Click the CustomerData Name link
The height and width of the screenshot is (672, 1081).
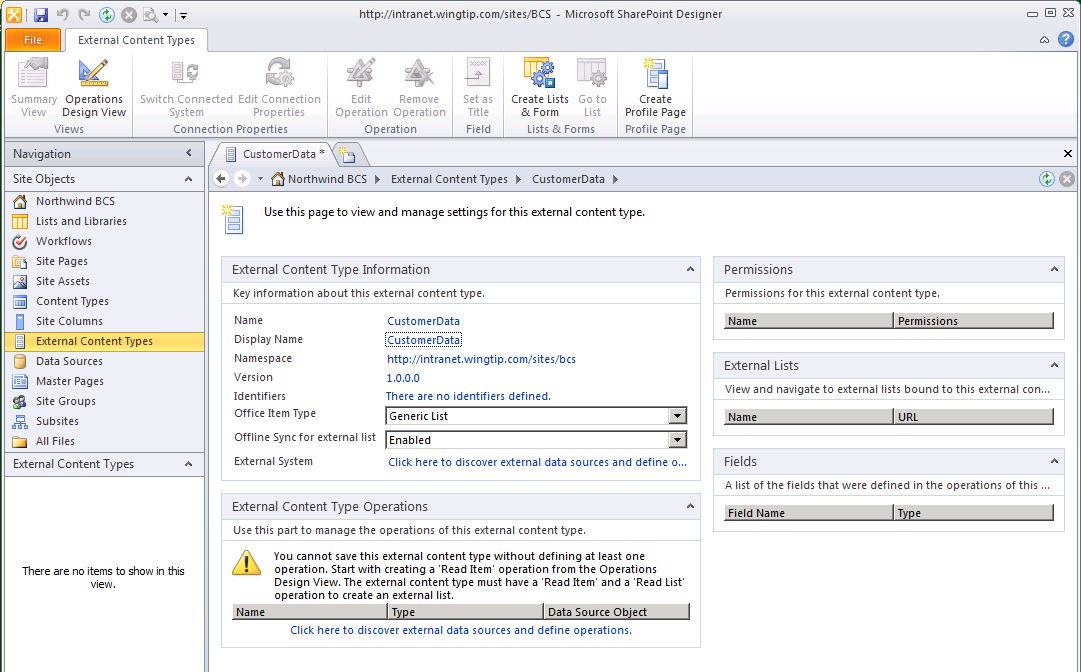click(x=423, y=320)
